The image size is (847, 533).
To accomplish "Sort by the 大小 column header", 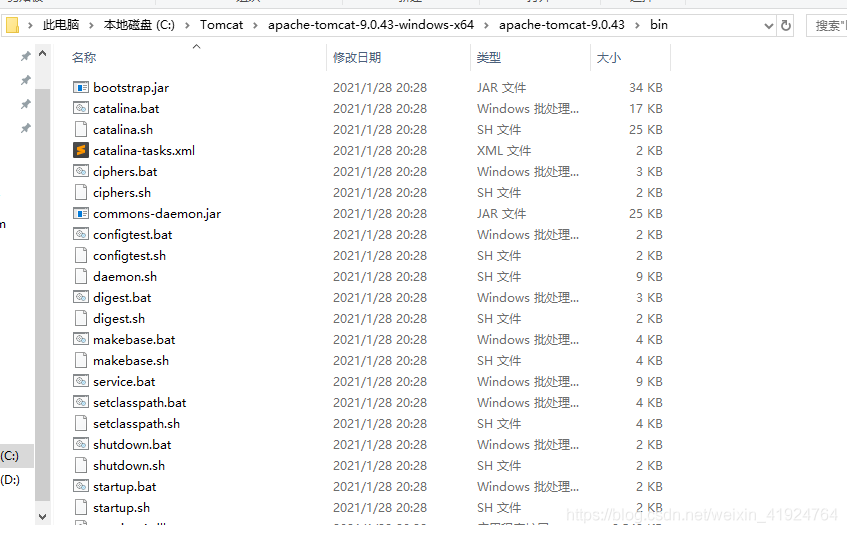I will click(x=609, y=57).
